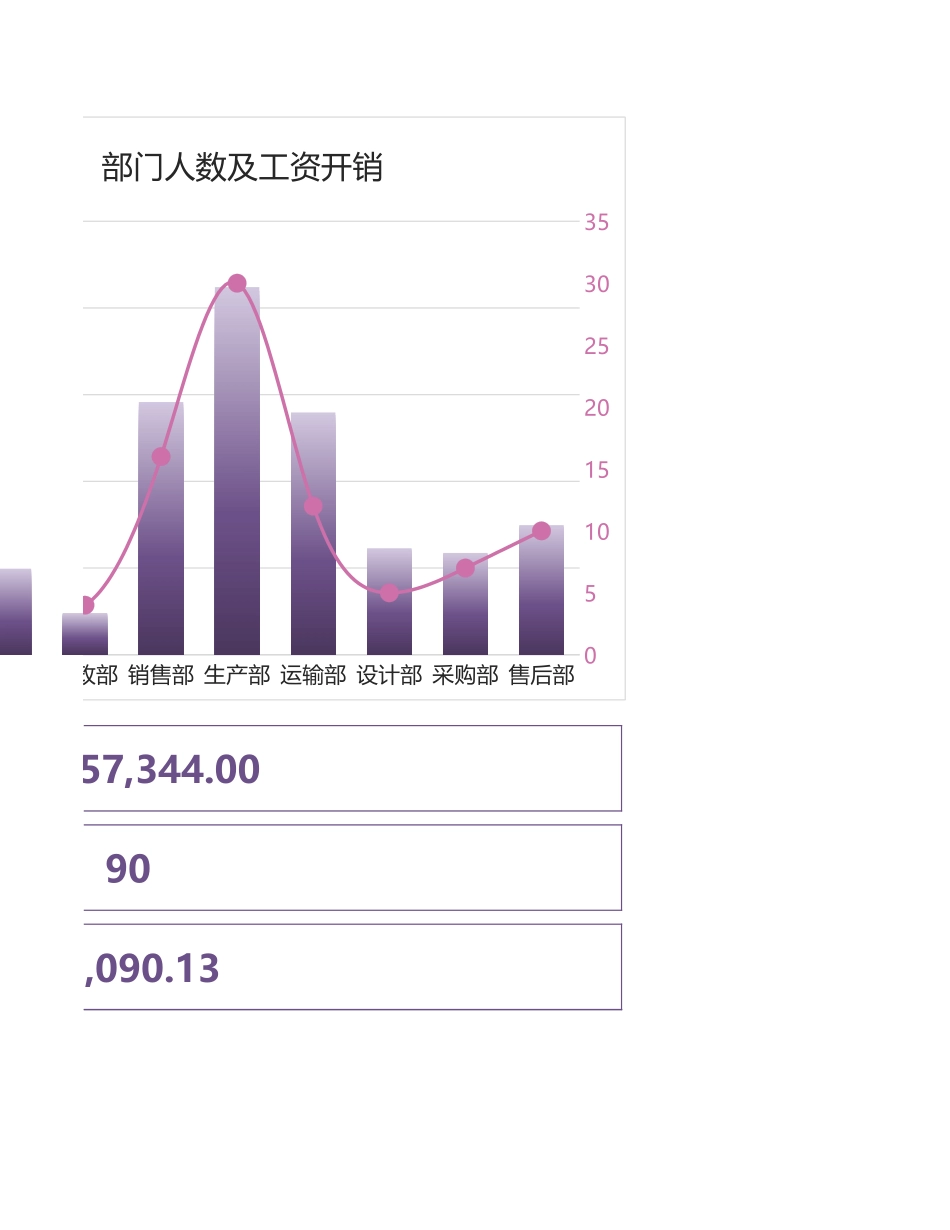950x1230 pixels.
Task: Select the value 35 on the axis
Action: click(x=596, y=221)
